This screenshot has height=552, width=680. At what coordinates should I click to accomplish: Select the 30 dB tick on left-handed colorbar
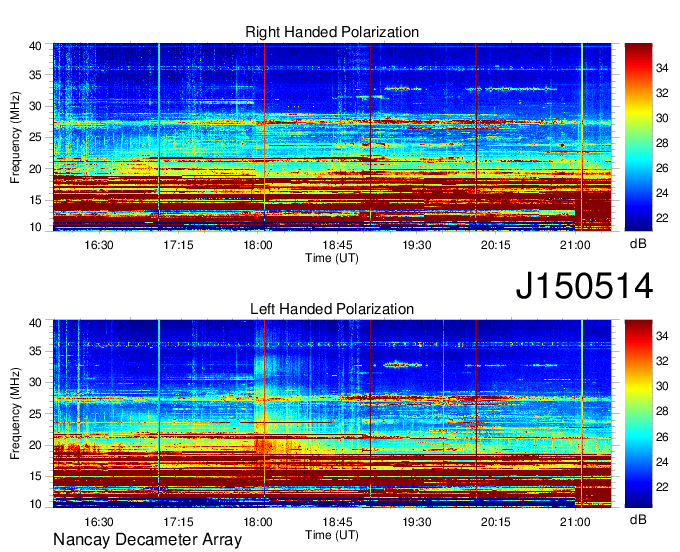[x=662, y=386]
